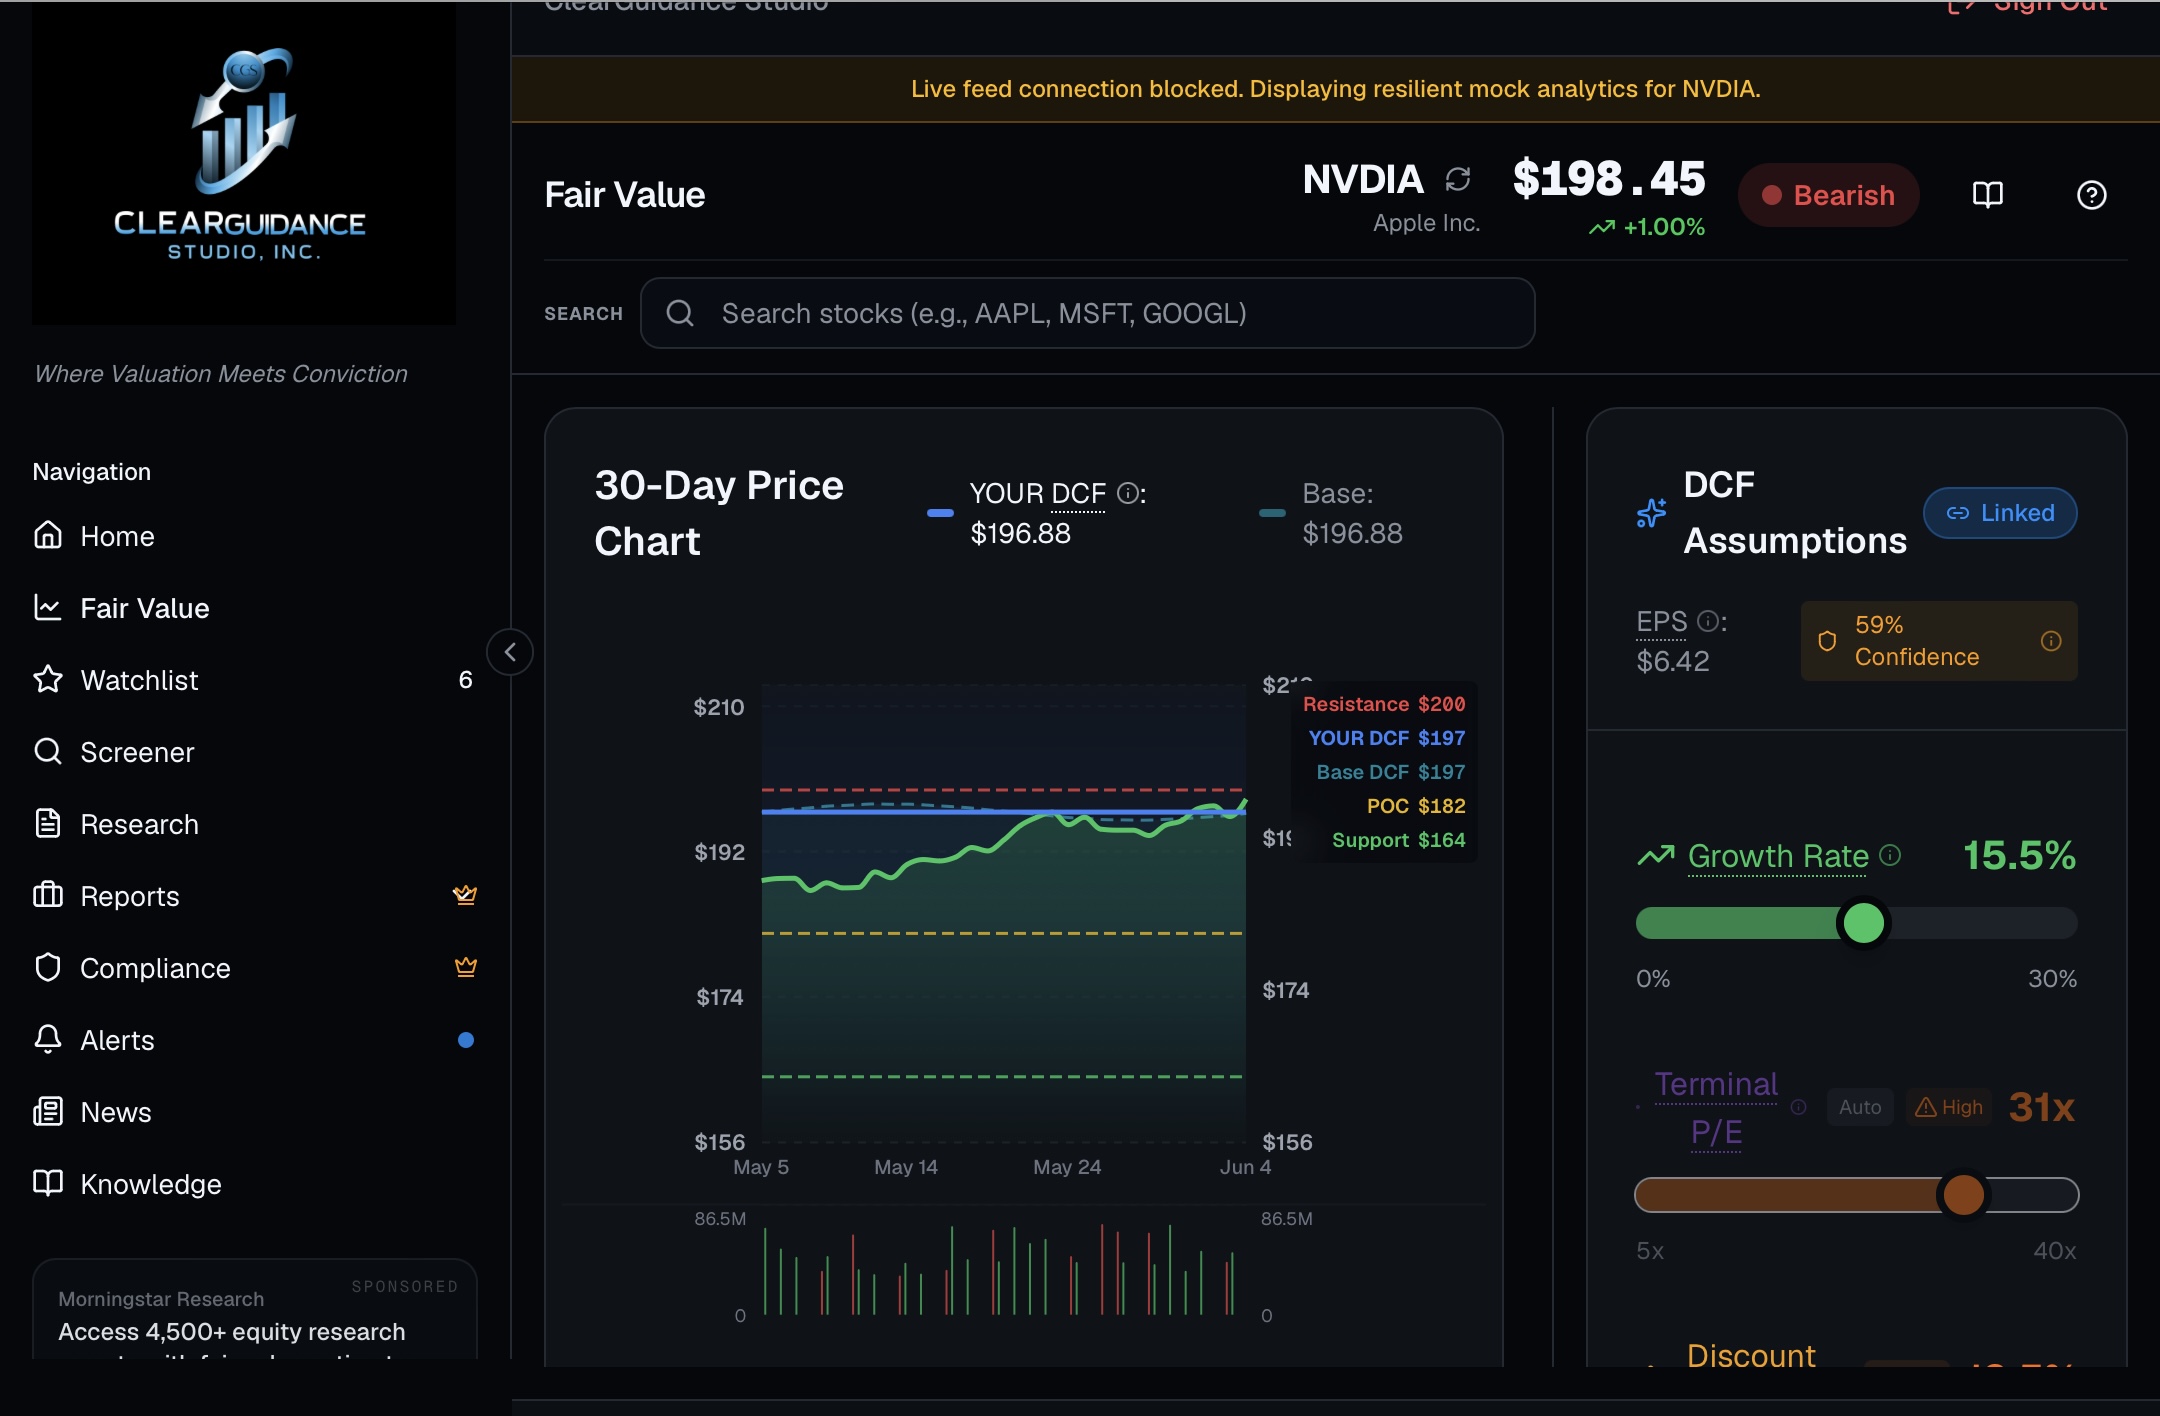Click the Watchlist star icon
The width and height of the screenshot is (2160, 1416).
point(48,679)
